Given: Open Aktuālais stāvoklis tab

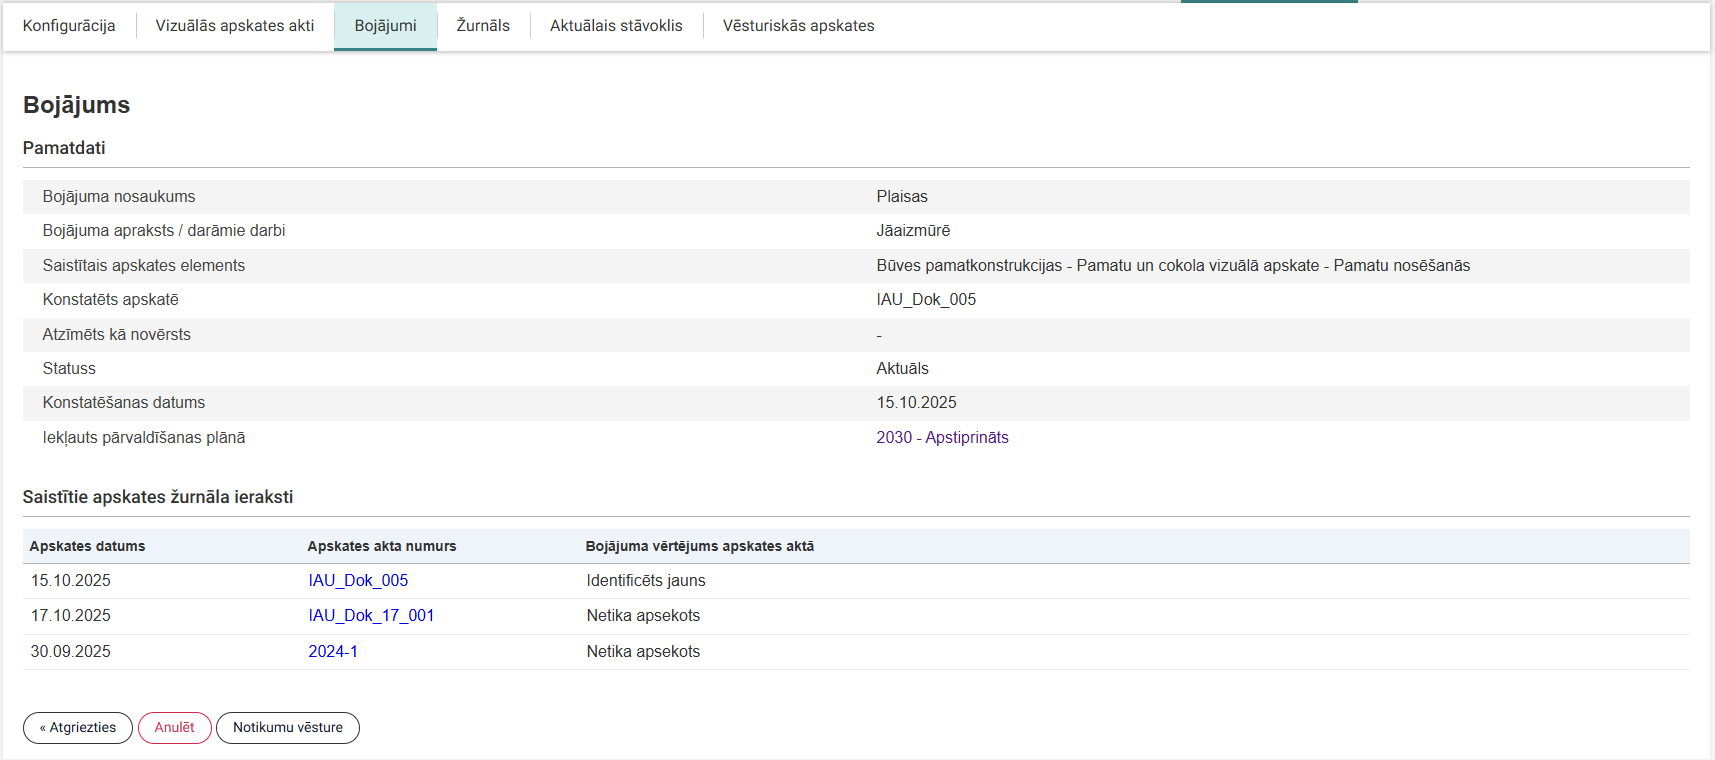Looking at the screenshot, I should pos(616,26).
